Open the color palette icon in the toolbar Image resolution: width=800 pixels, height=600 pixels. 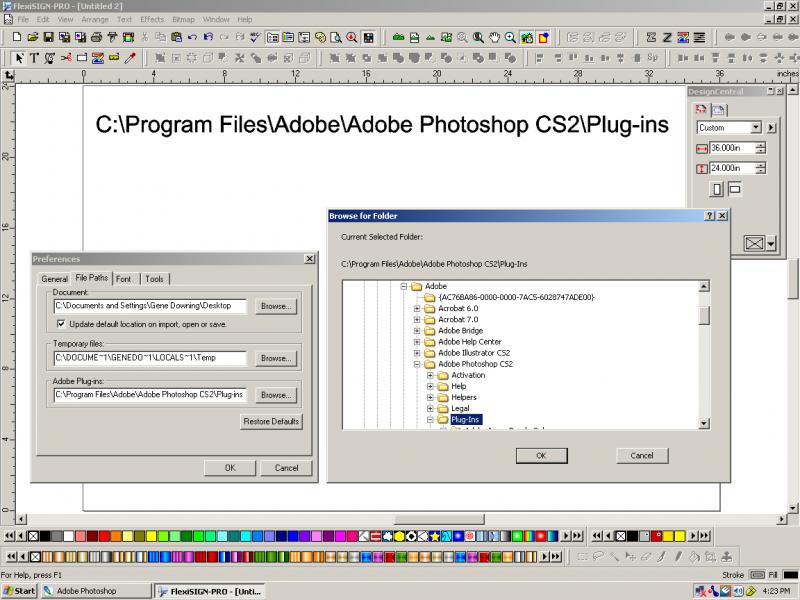click(x=320, y=37)
